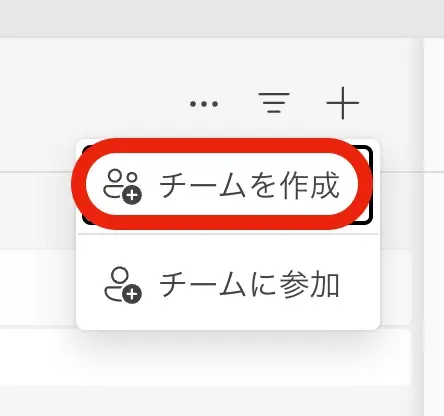Click the filter icon with three lines
This screenshot has height=416, width=444.
pyautogui.click(x=274, y=103)
